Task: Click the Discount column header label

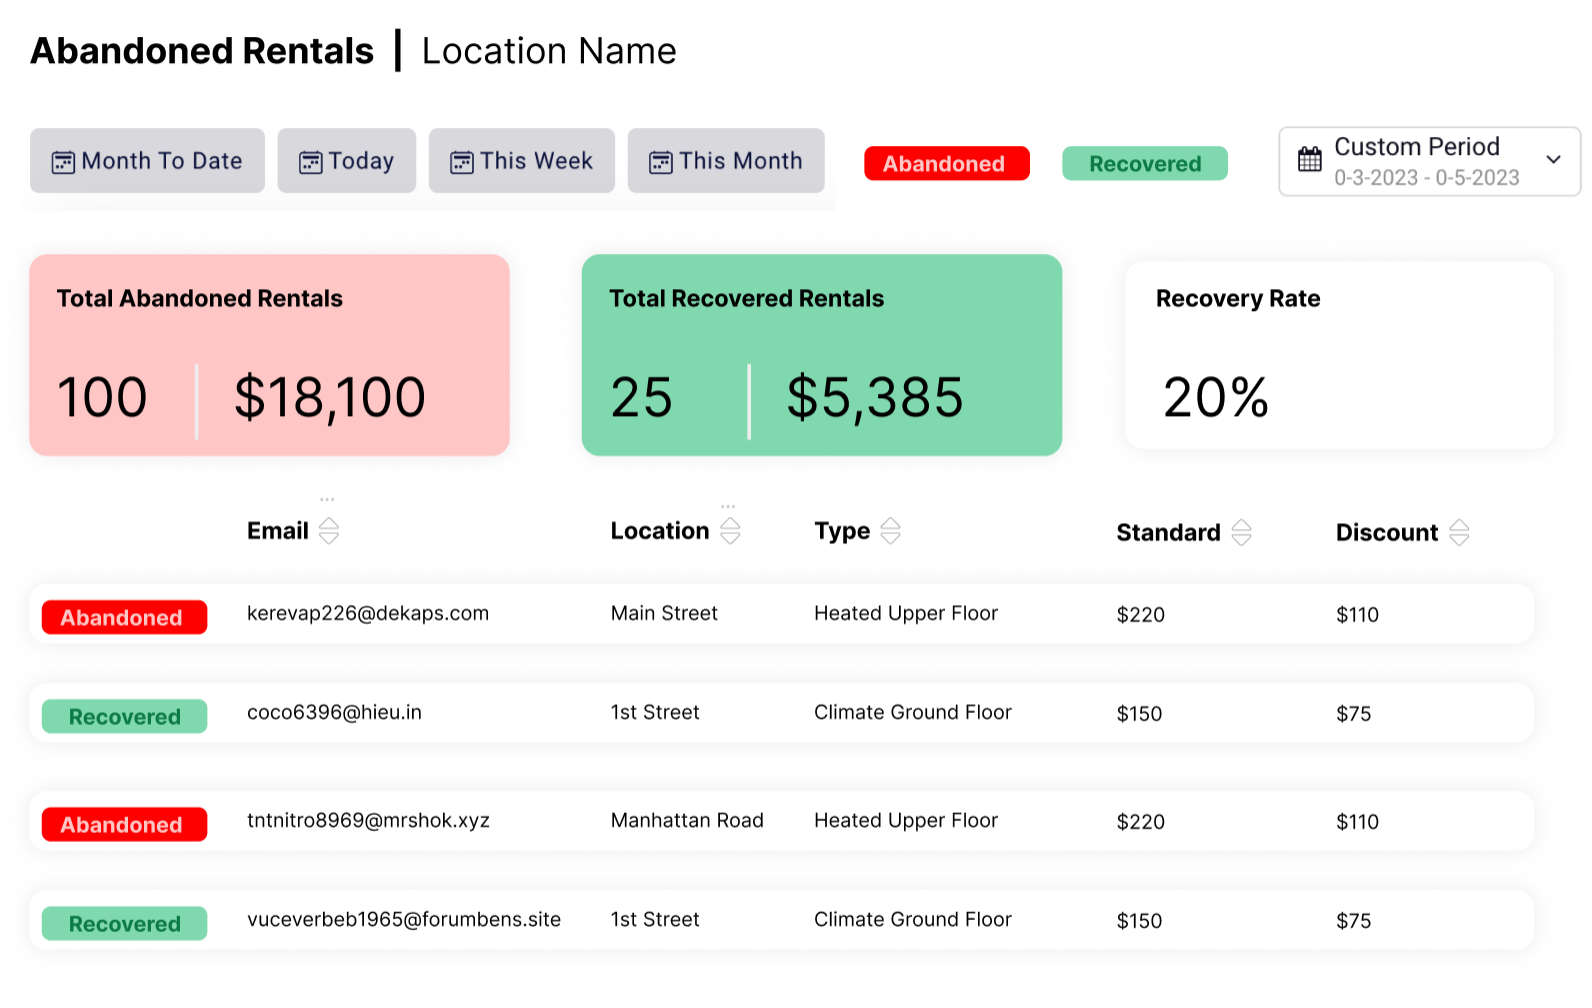Action: click(x=1387, y=533)
